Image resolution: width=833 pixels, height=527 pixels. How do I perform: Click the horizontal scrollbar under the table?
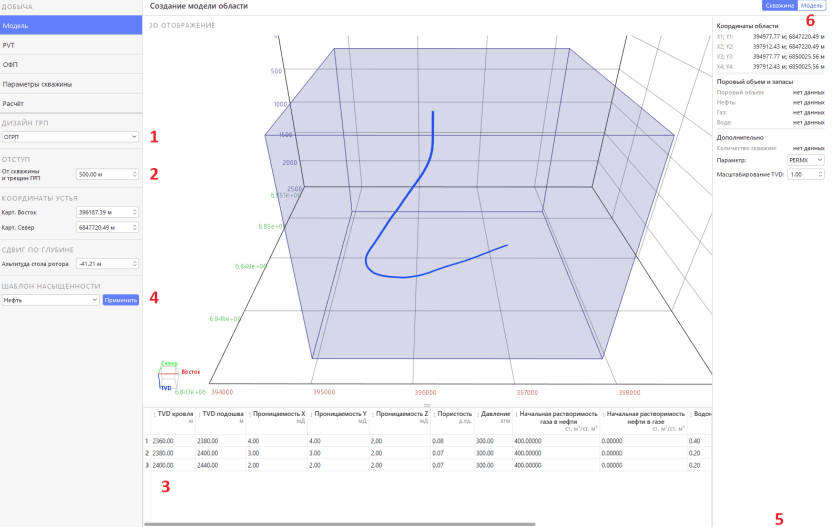[340, 523]
